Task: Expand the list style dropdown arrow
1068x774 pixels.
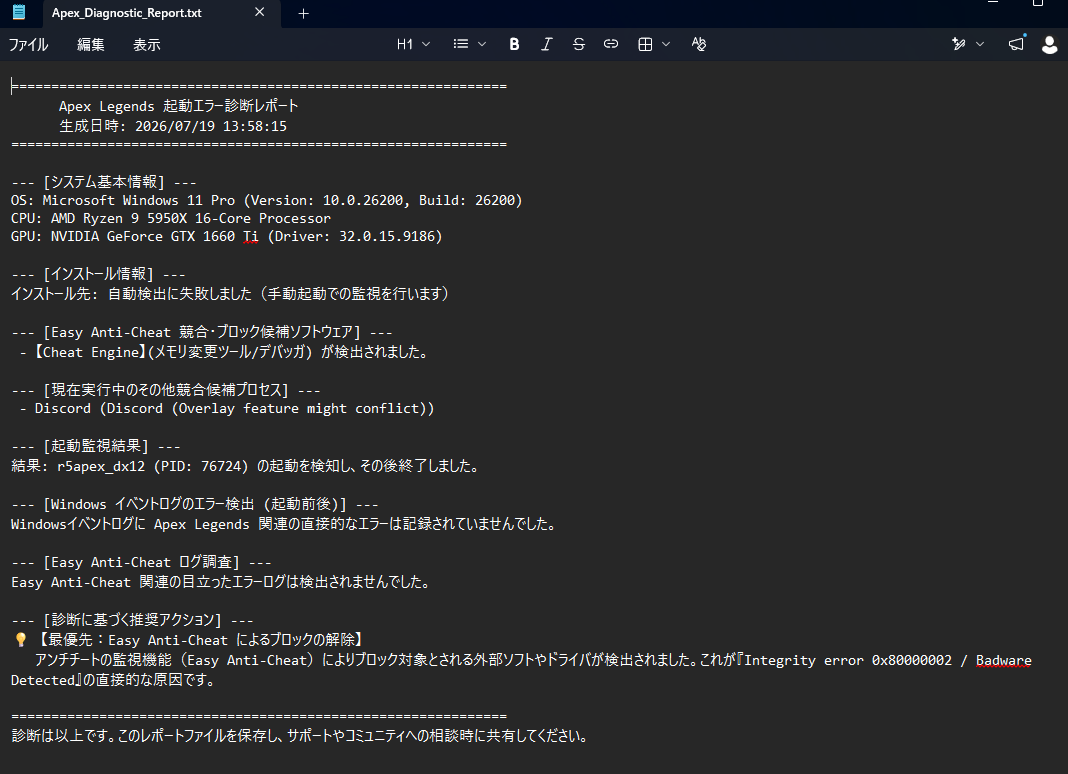Action: click(x=482, y=44)
